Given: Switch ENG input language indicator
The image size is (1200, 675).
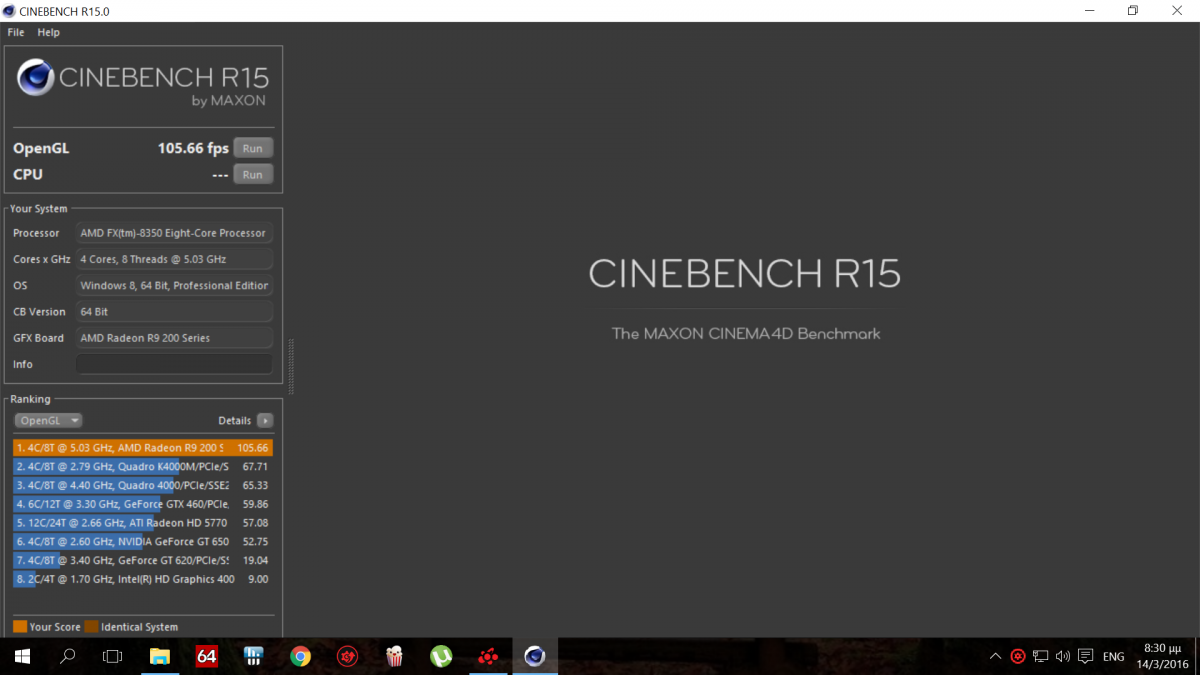Looking at the screenshot, I should pos(1114,657).
